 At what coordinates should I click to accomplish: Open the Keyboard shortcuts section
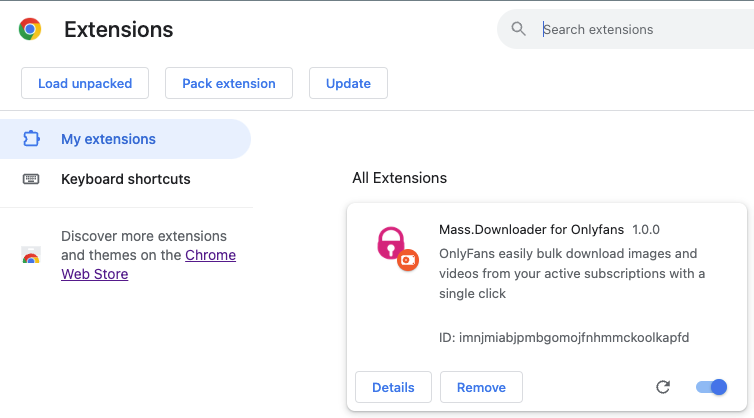pyautogui.click(x=125, y=179)
